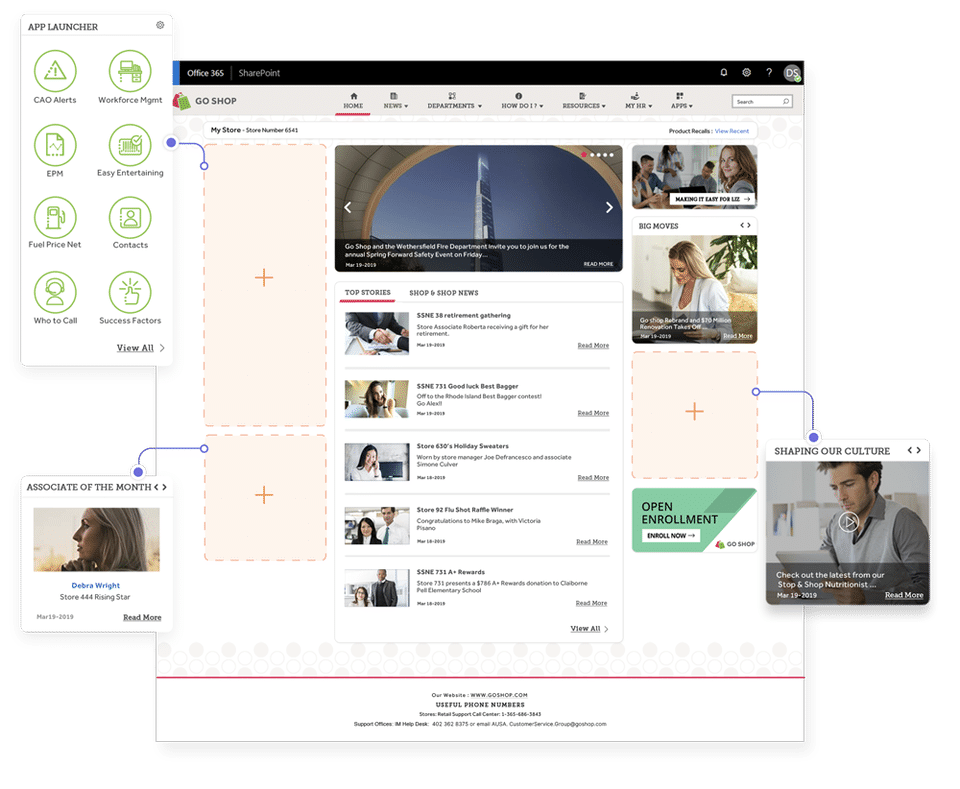
Task: Show next hero carousel slide
Action: 609,208
